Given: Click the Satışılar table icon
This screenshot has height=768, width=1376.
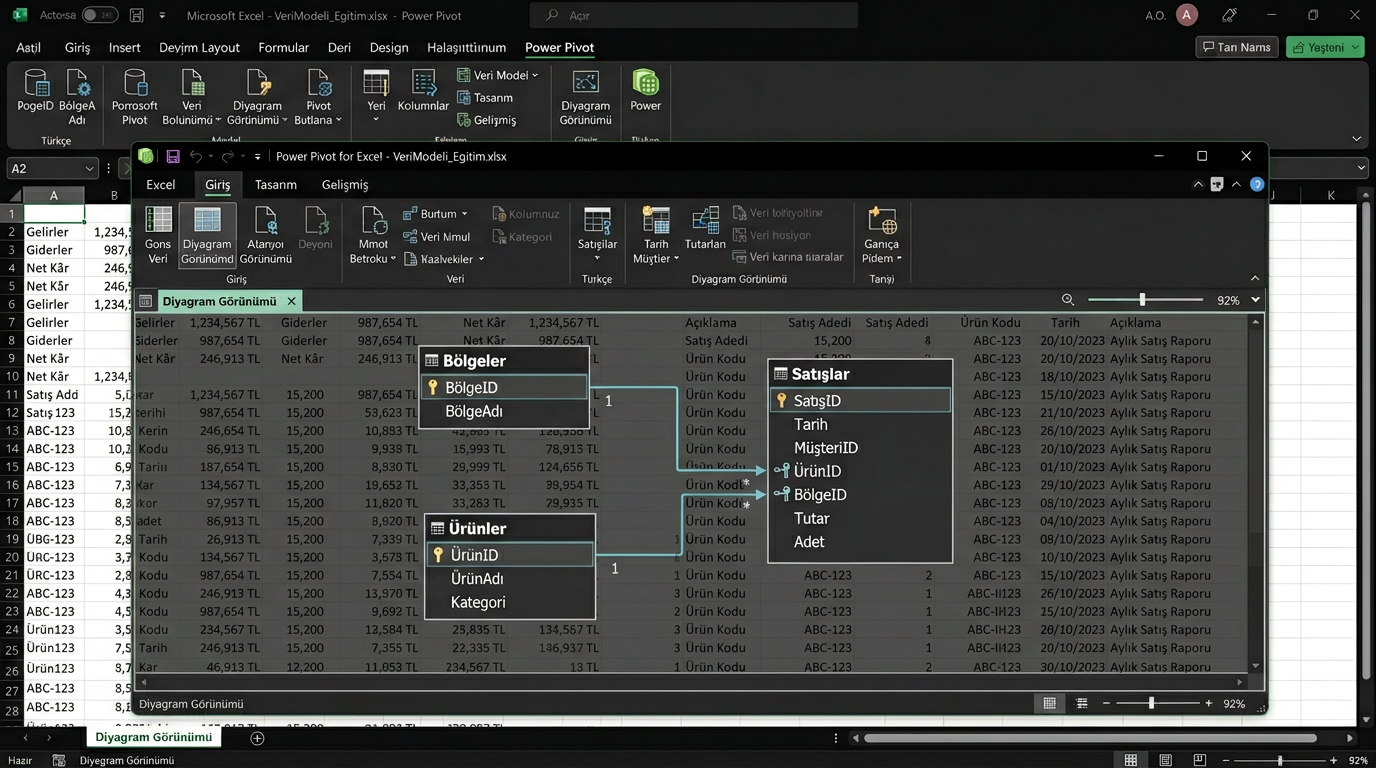Looking at the screenshot, I should point(597,229).
